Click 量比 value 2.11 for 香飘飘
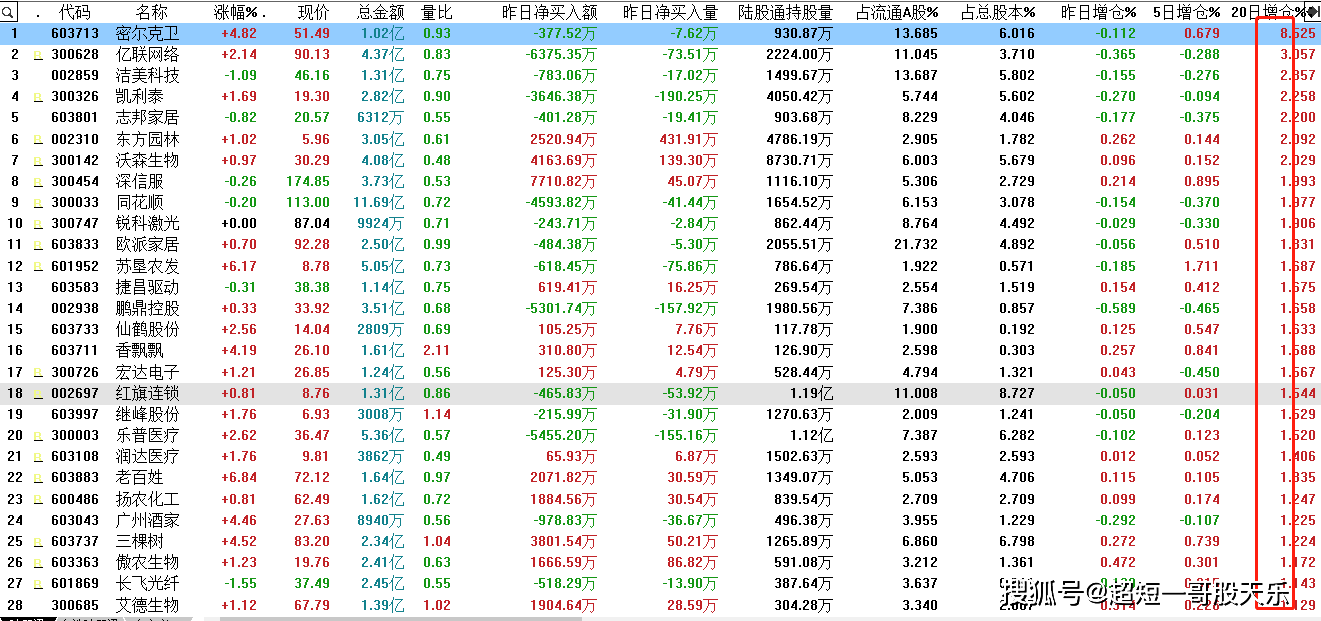Viewport: 1321px width, 621px height. point(436,351)
